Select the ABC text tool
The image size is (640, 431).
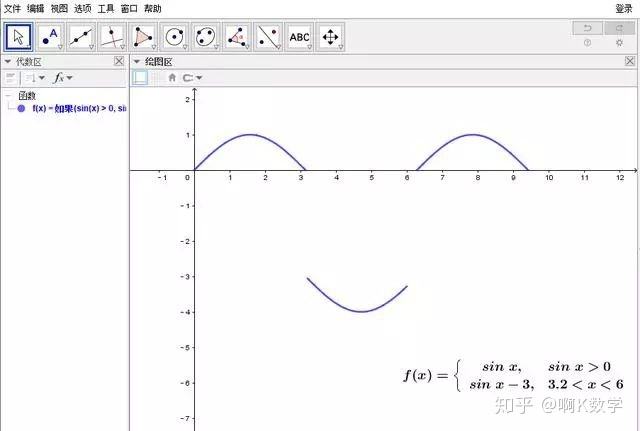pos(299,37)
